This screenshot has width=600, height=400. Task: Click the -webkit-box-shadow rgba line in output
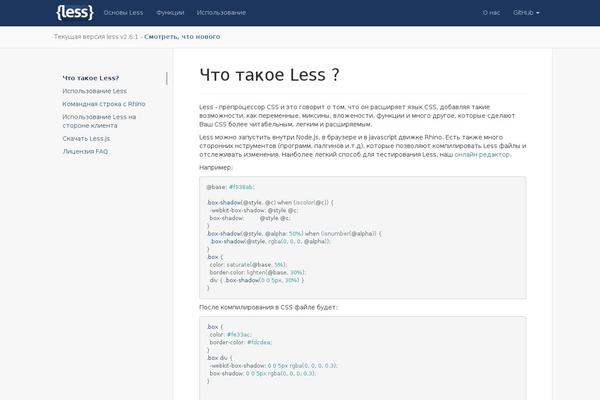[x=274, y=366]
